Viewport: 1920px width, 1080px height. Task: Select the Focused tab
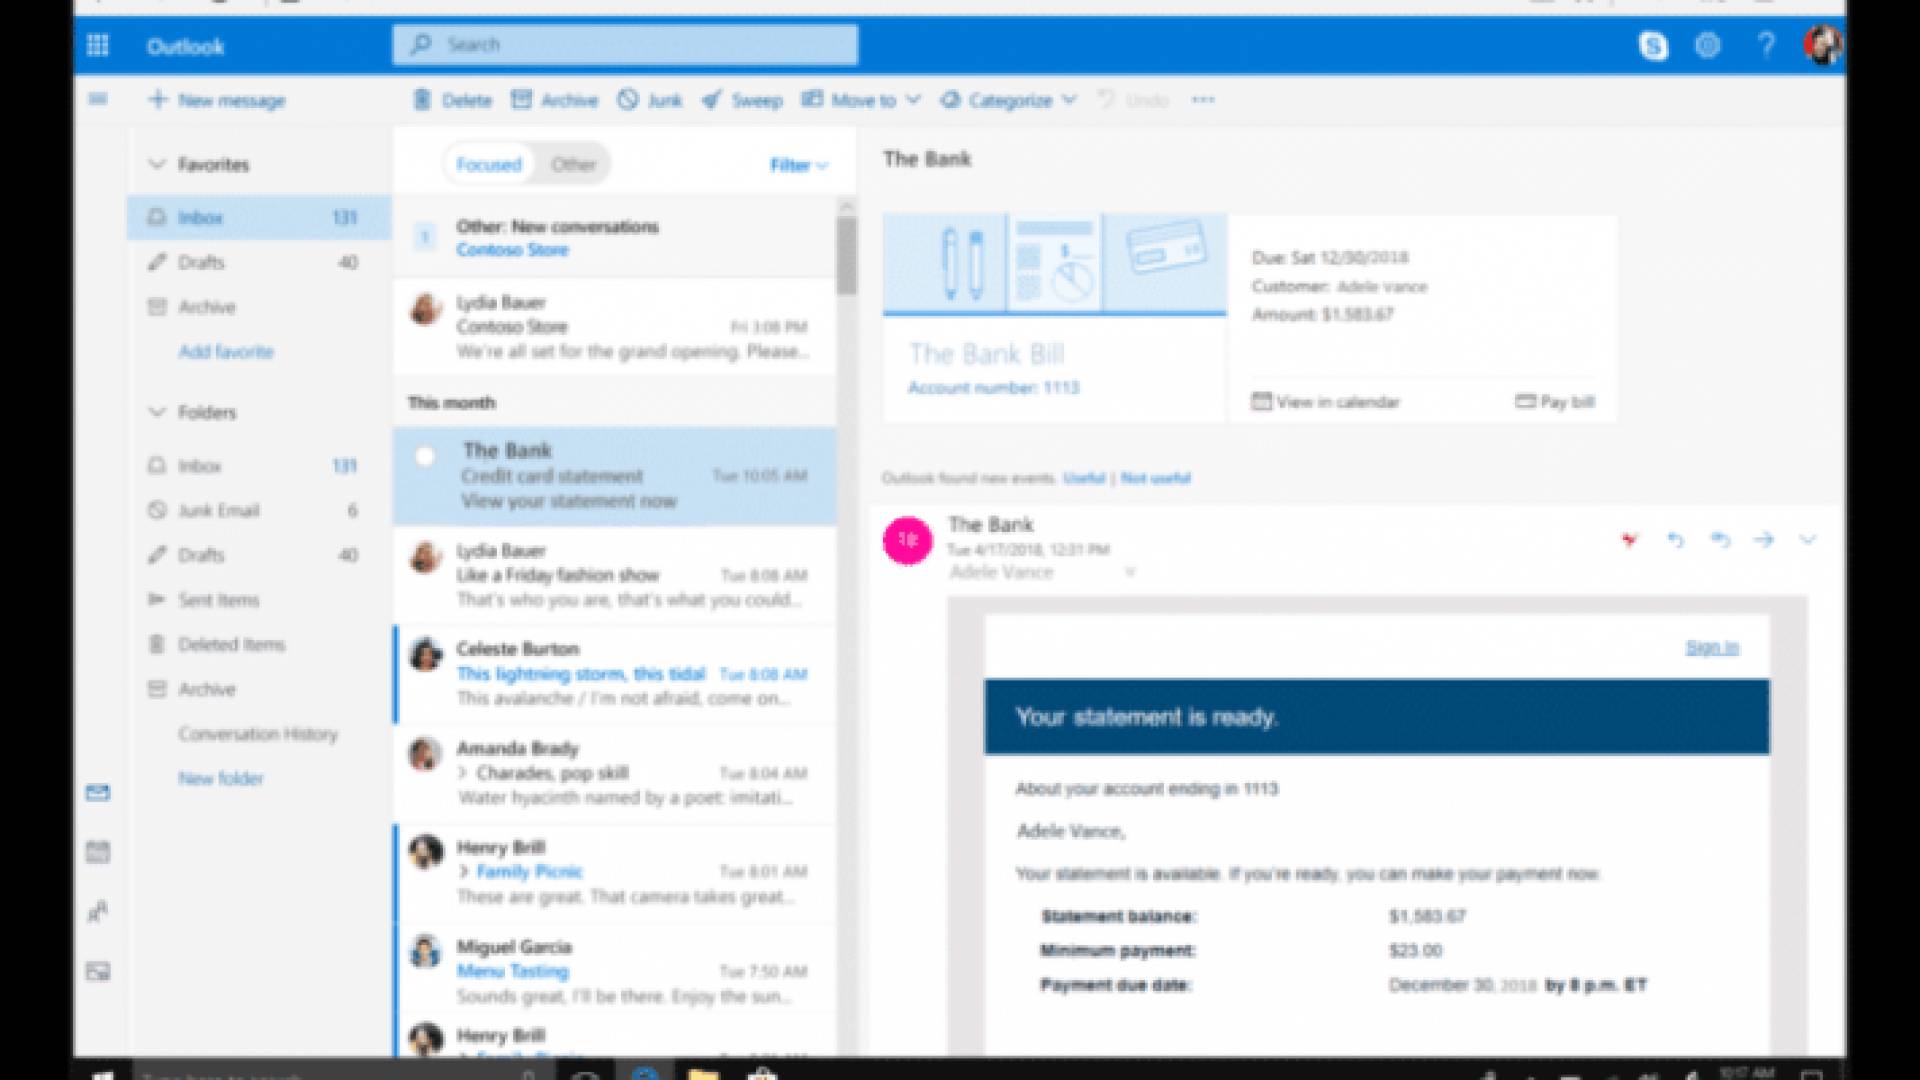pyautogui.click(x=489, y=165)
